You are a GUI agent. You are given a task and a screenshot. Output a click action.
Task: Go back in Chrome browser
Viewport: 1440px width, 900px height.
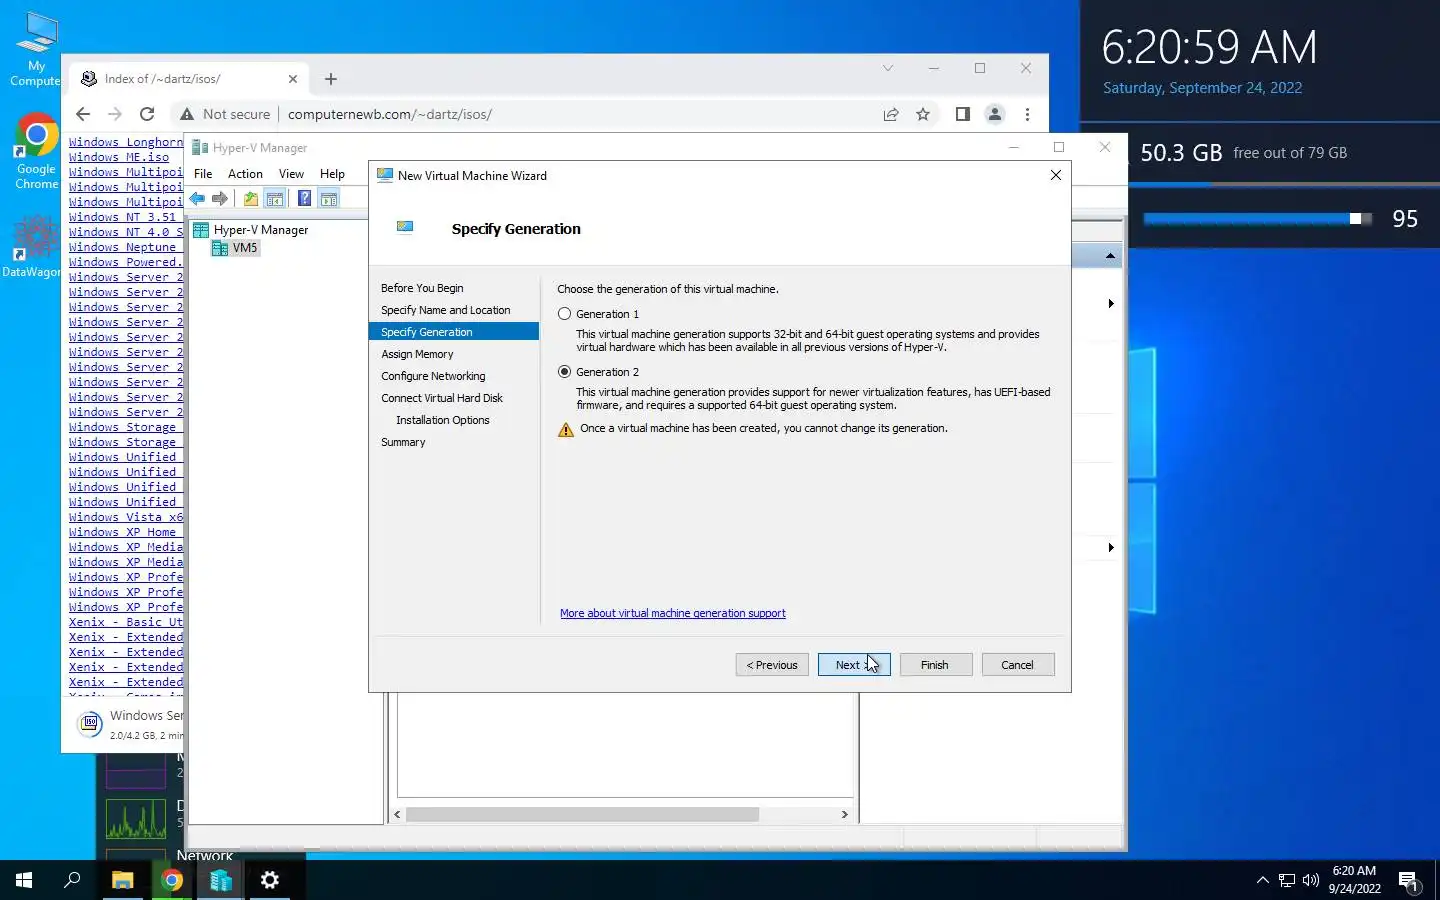pyautogui.click(x=83, y=114)
